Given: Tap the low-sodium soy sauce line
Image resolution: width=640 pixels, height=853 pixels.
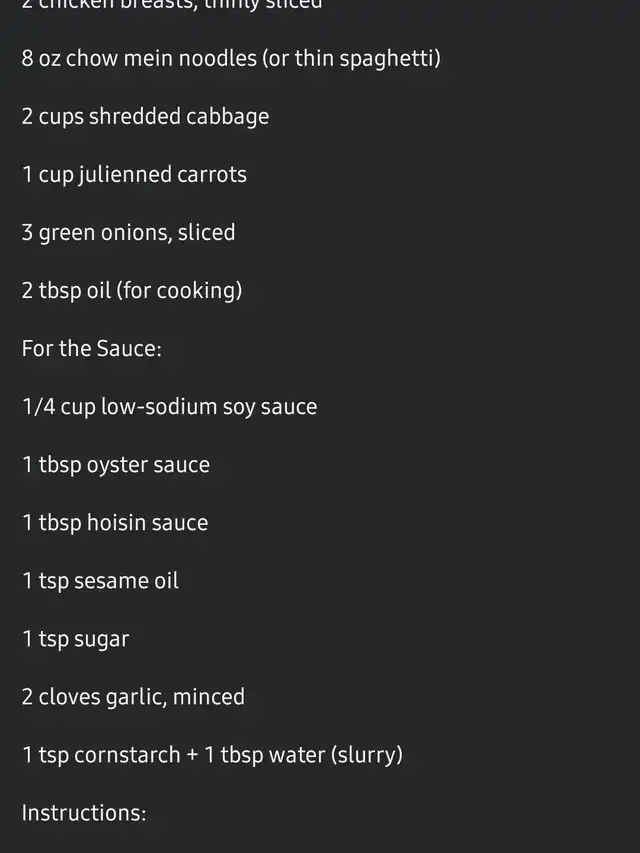Looking at the screenshot, I should tap(169, 407).
